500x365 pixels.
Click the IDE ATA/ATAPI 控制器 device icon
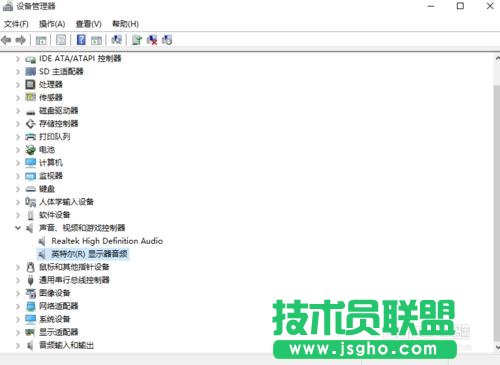30,59
